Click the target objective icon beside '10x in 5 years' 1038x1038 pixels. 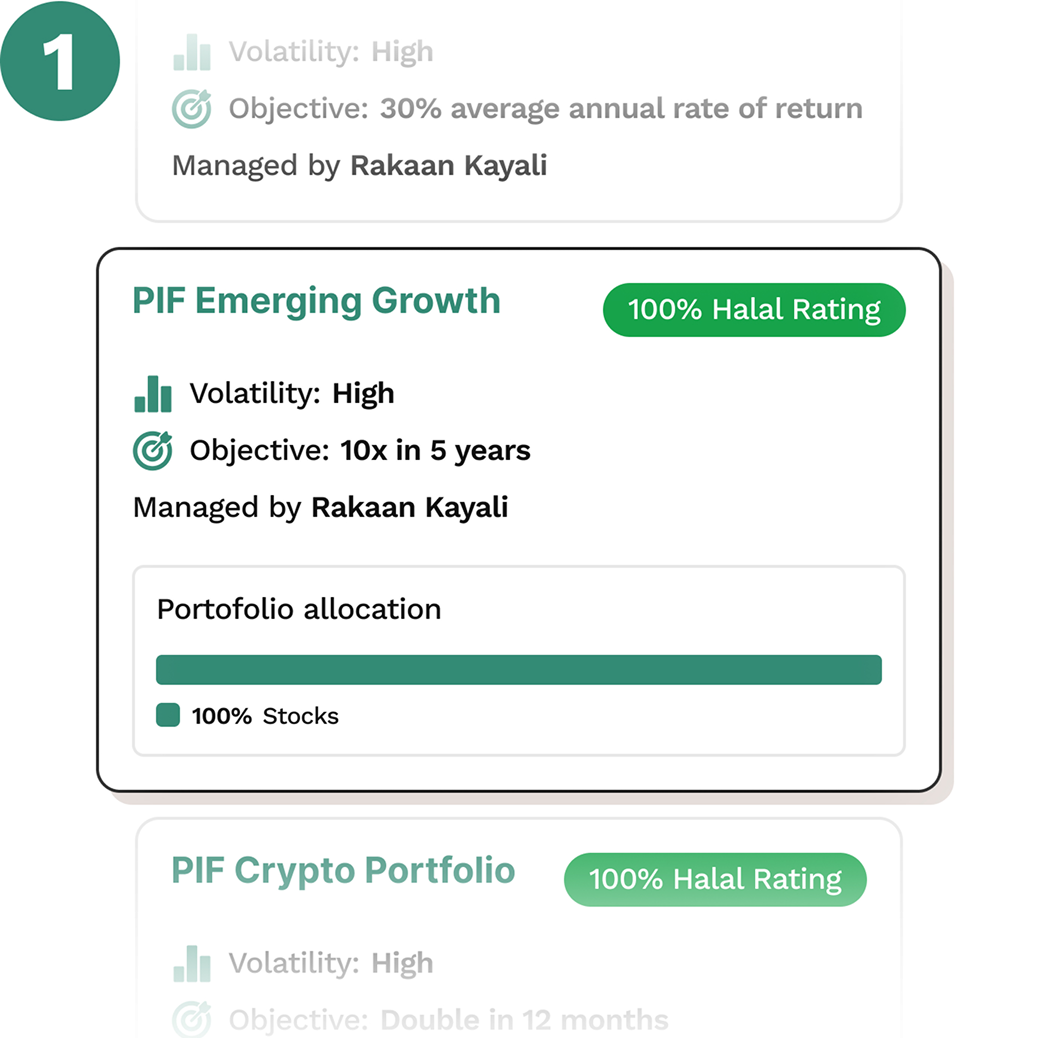151,450
